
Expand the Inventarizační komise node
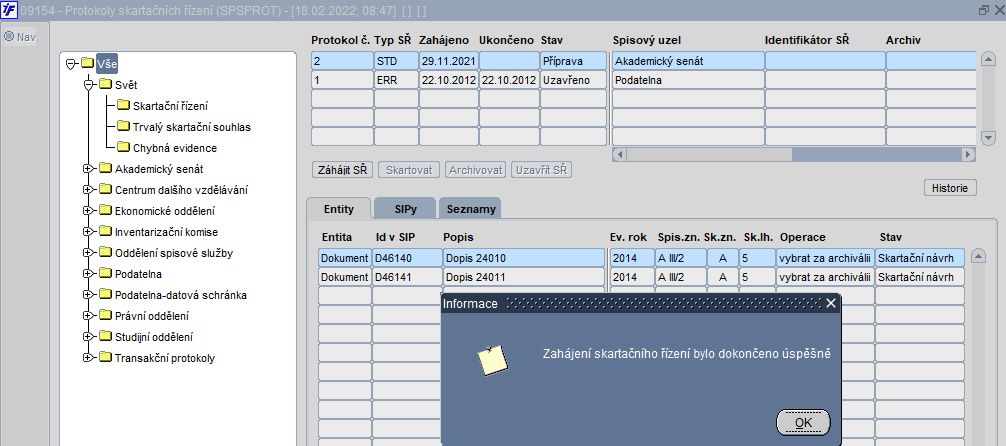88,232
